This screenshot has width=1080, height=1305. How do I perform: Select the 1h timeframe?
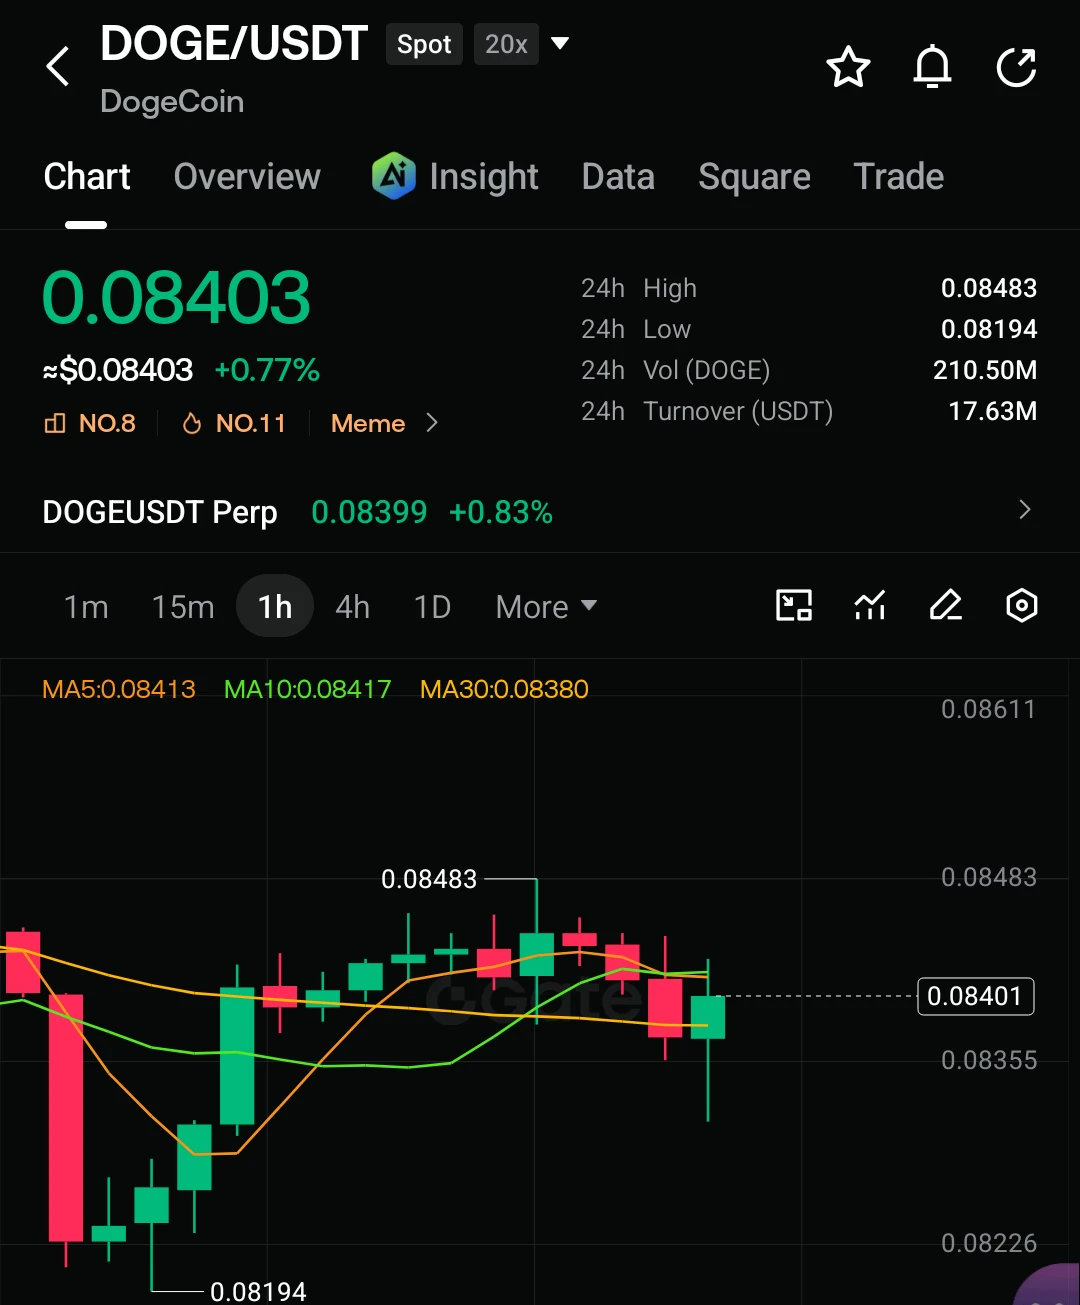click(275, 606)
